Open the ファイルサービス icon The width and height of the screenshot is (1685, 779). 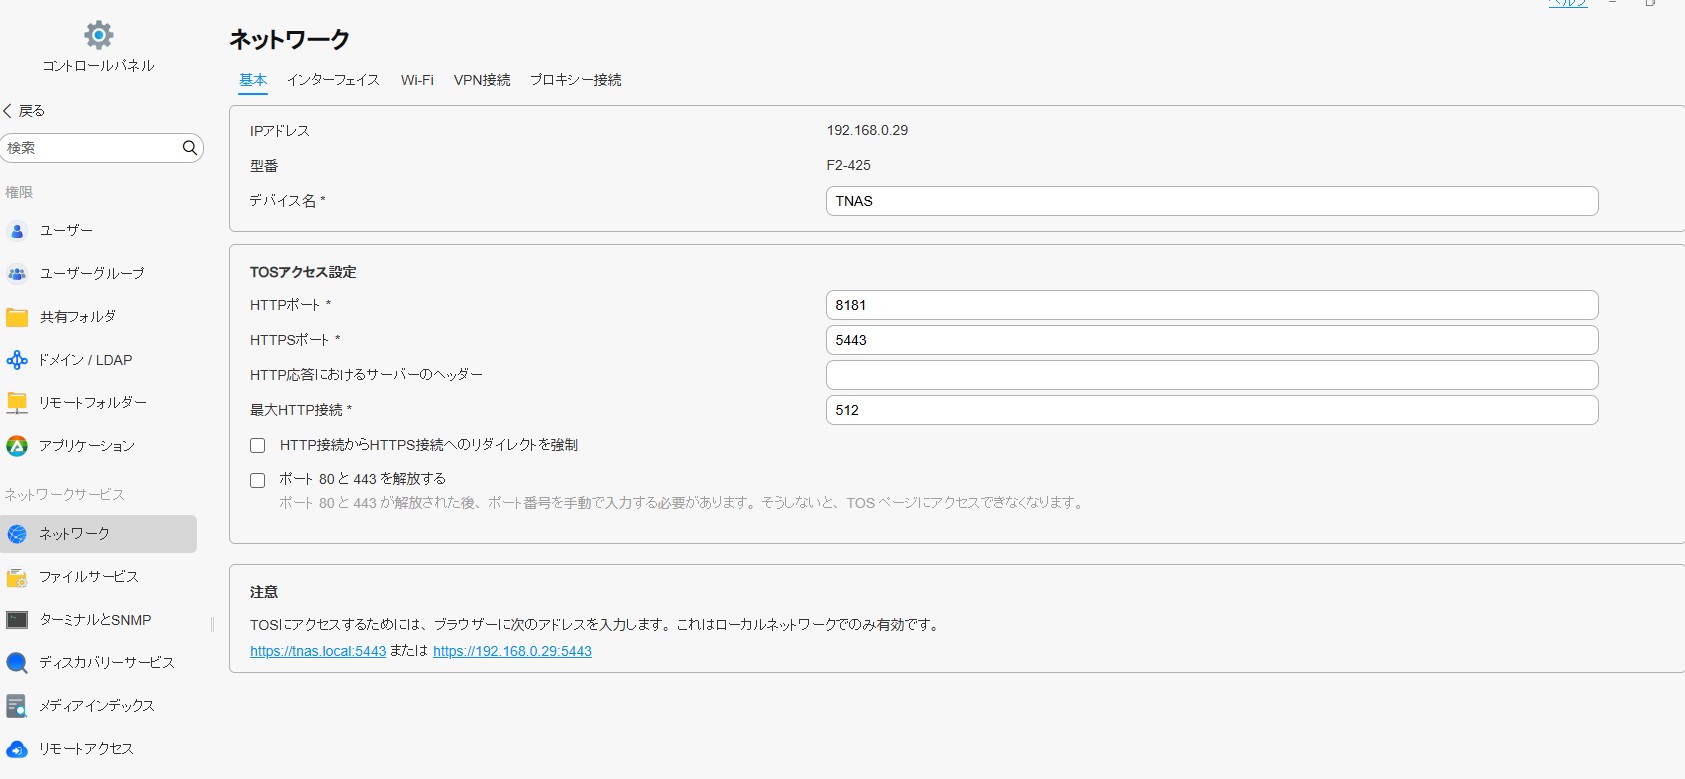[x=17, y=577]
